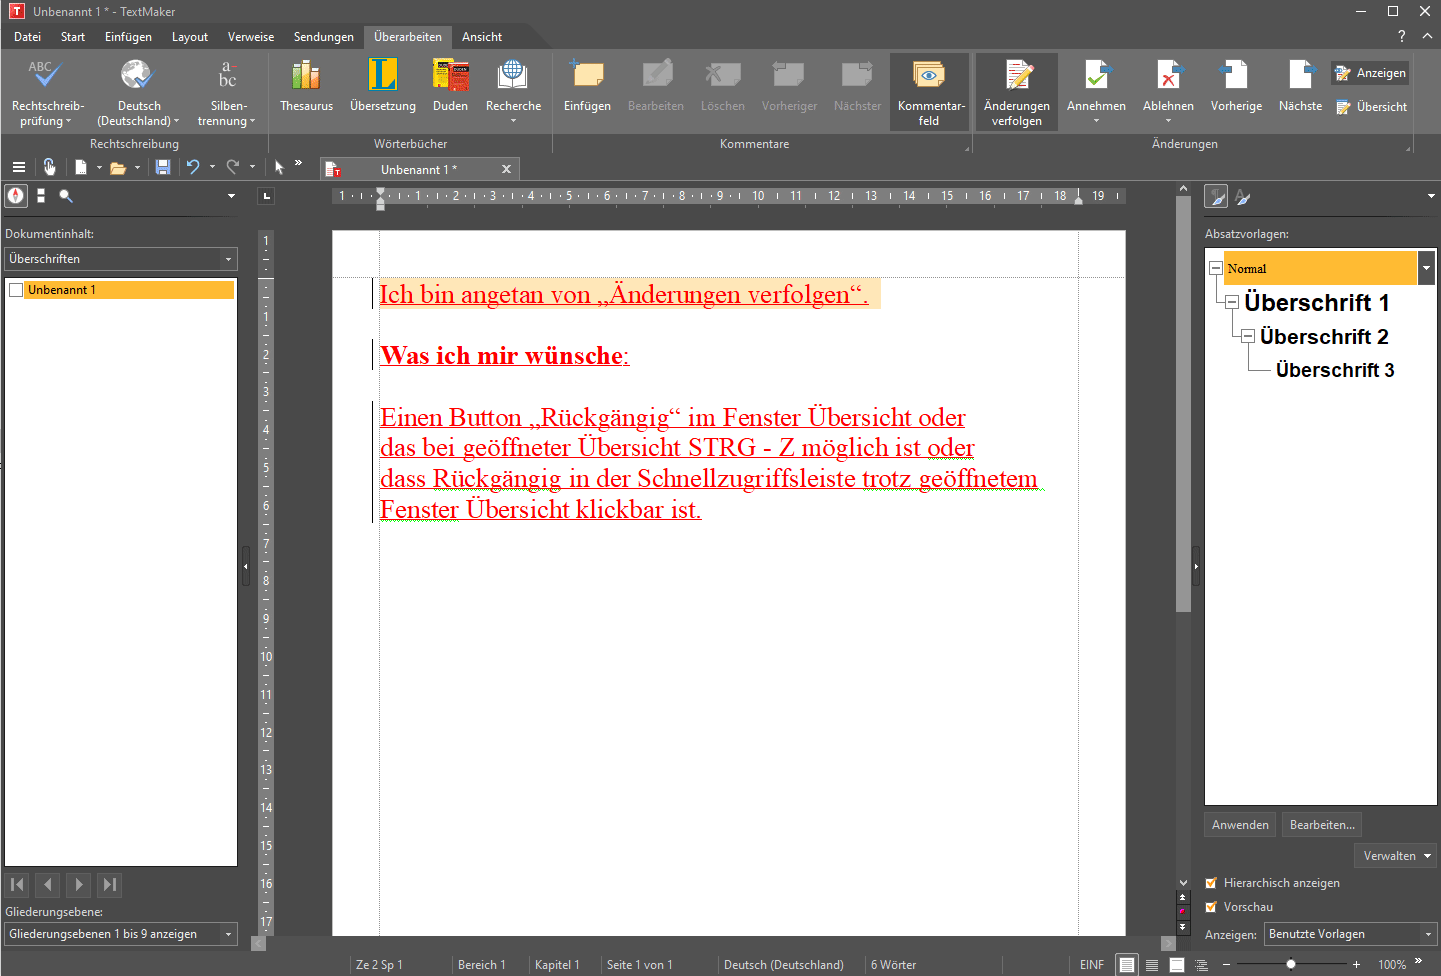Image resolution: width=1441 pixels, height=976 pixels.
Task: Switch to the Ansicht ribbon tab
Action: pos(482,37)
